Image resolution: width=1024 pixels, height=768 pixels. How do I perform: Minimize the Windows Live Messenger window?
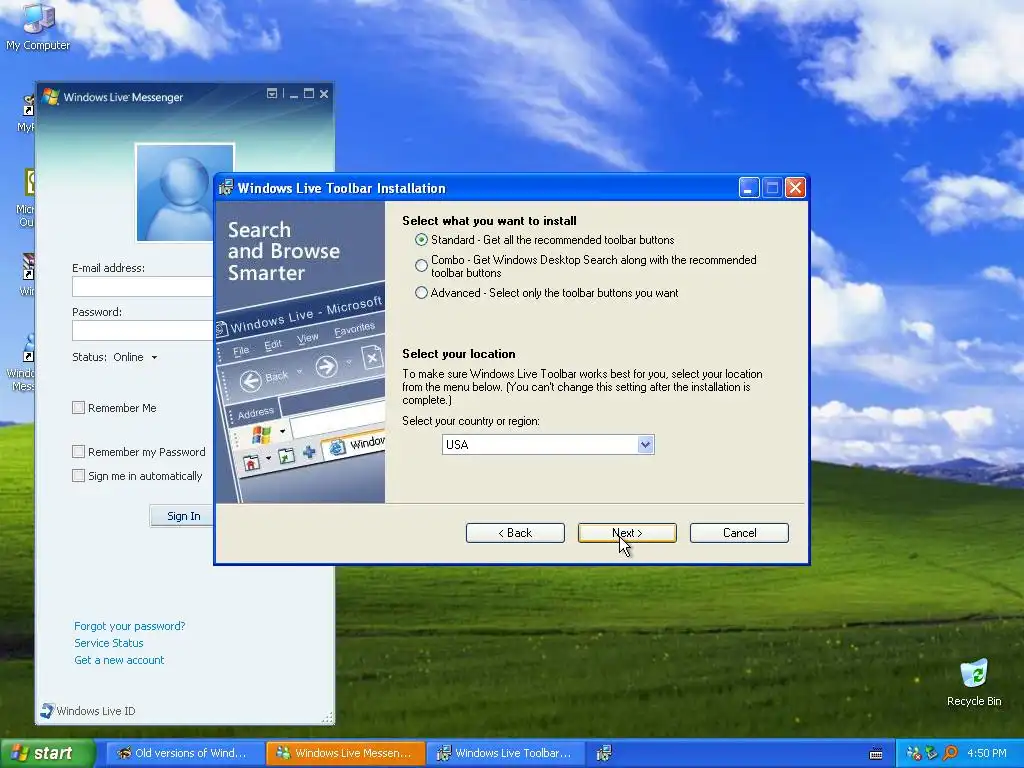[x=294, y=95]
